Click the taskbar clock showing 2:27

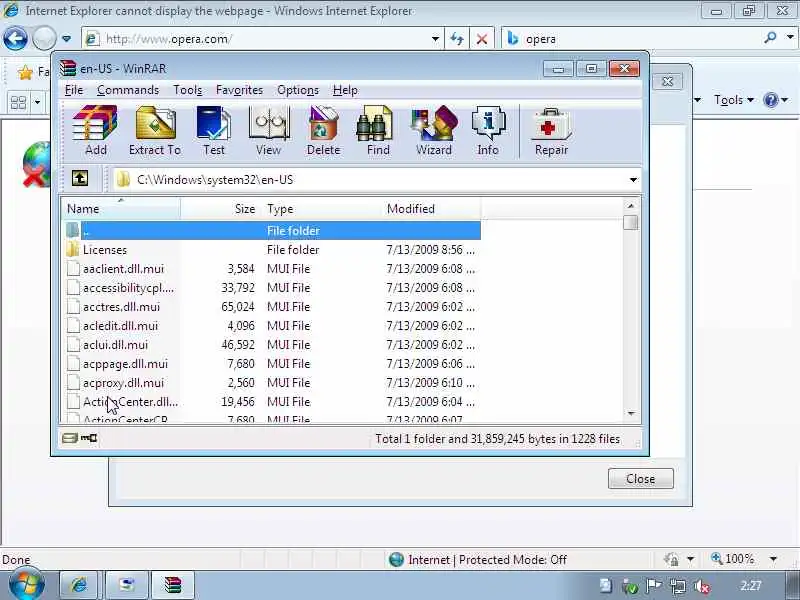click(751, 586)
